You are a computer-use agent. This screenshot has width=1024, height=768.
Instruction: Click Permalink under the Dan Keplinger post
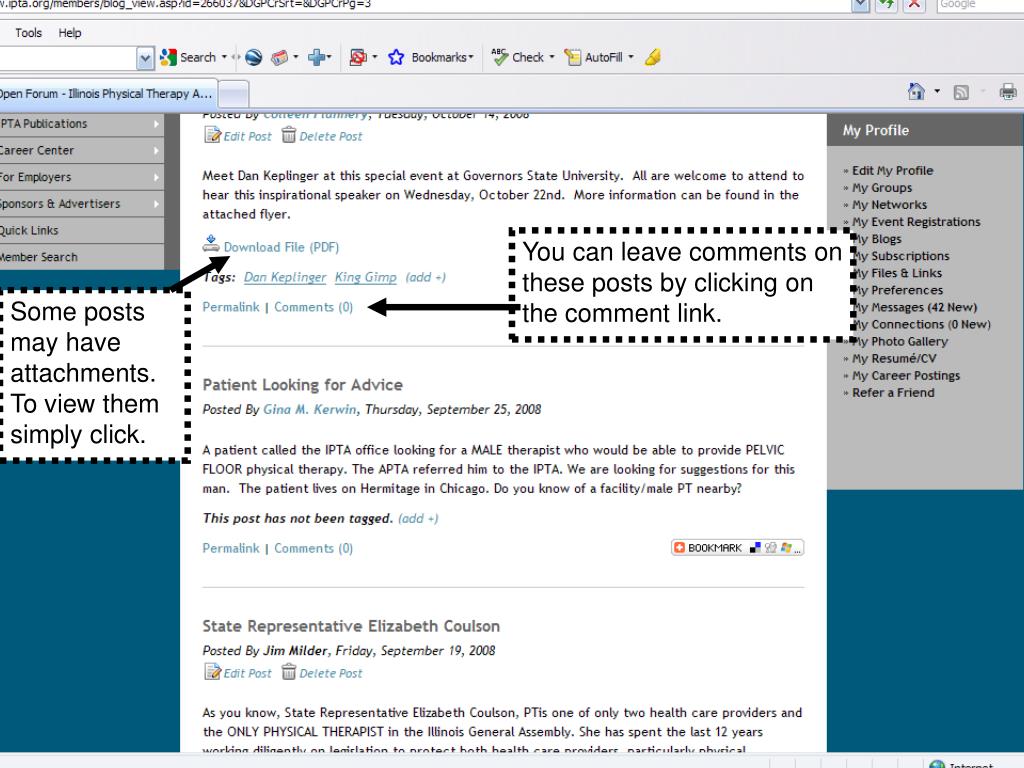click(231, 307)
